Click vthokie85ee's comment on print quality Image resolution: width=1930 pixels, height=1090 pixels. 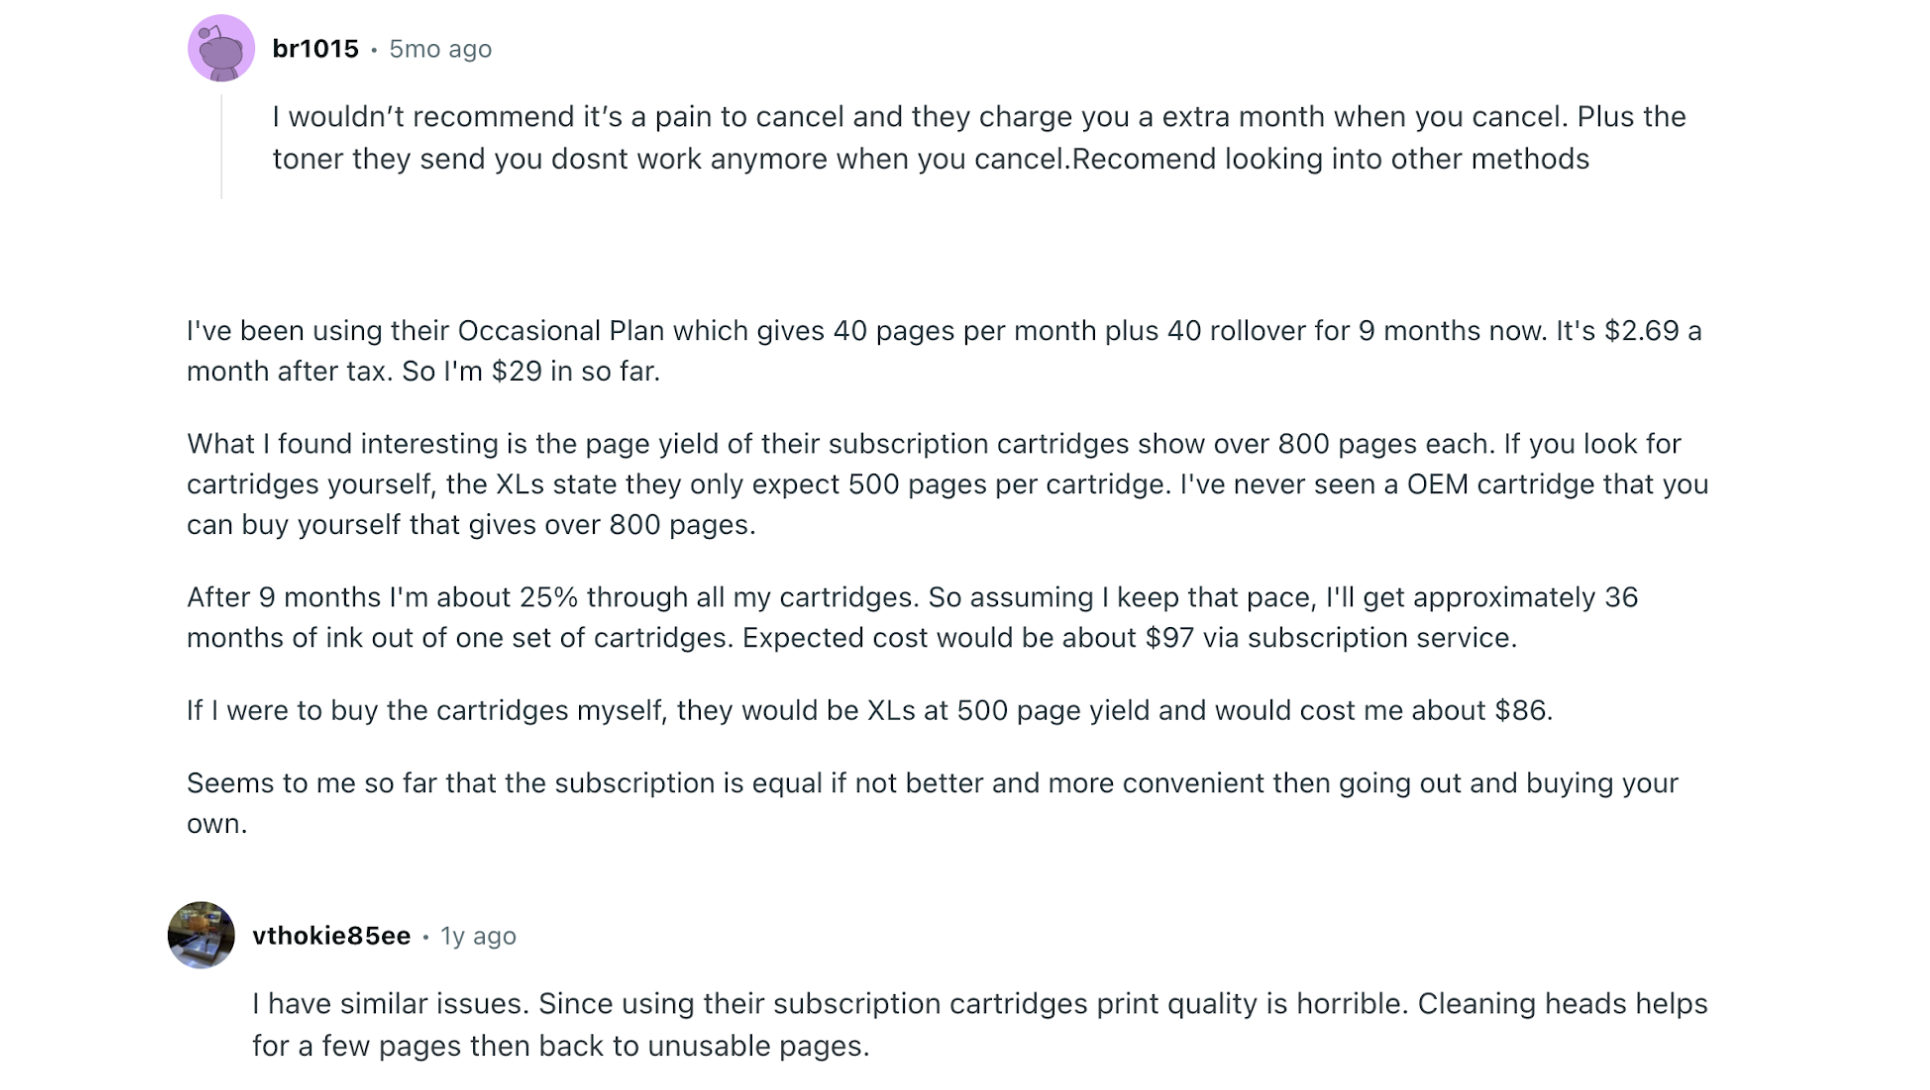980,1025
